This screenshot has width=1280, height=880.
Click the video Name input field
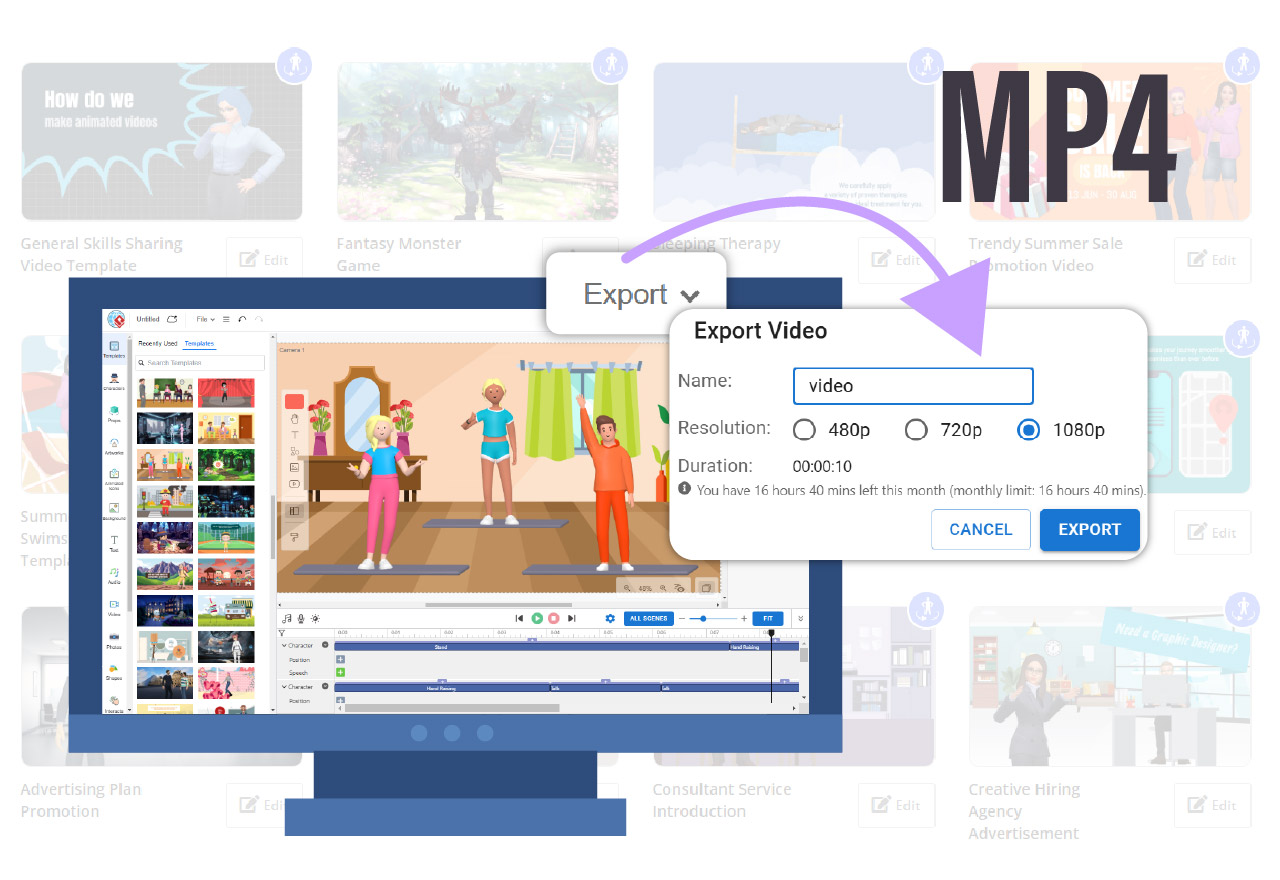point(912,386)
